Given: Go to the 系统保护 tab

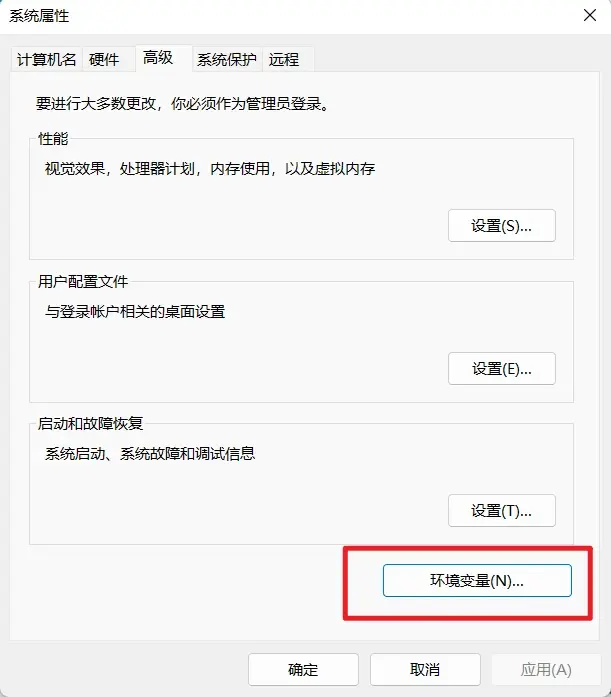Looking at the screenshot, I should click(x=227, y=59).
